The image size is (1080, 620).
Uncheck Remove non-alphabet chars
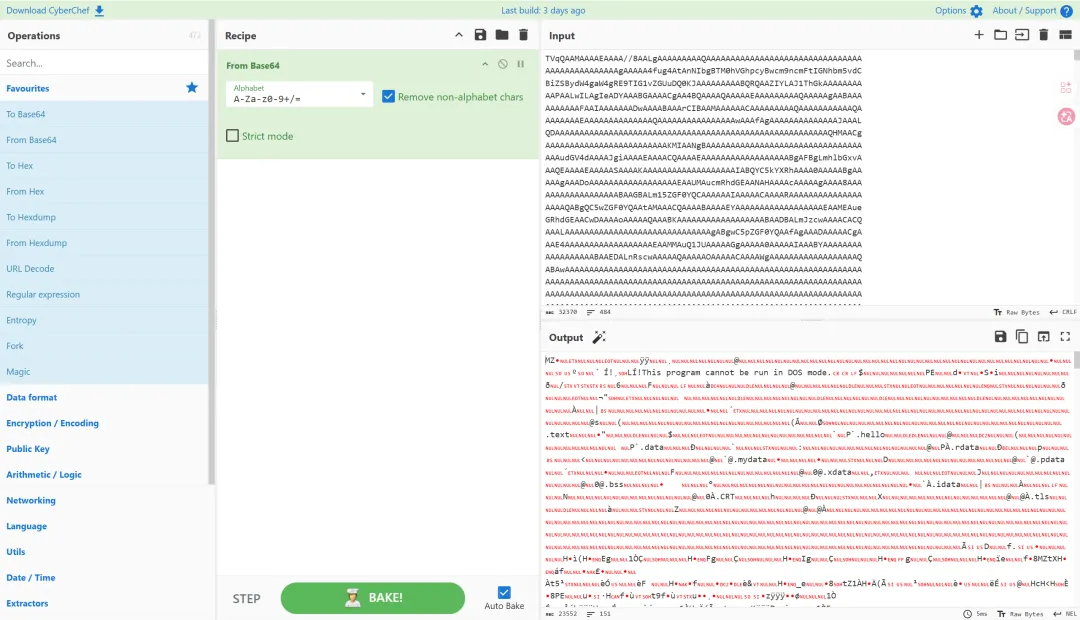click(x=388, y=96)
